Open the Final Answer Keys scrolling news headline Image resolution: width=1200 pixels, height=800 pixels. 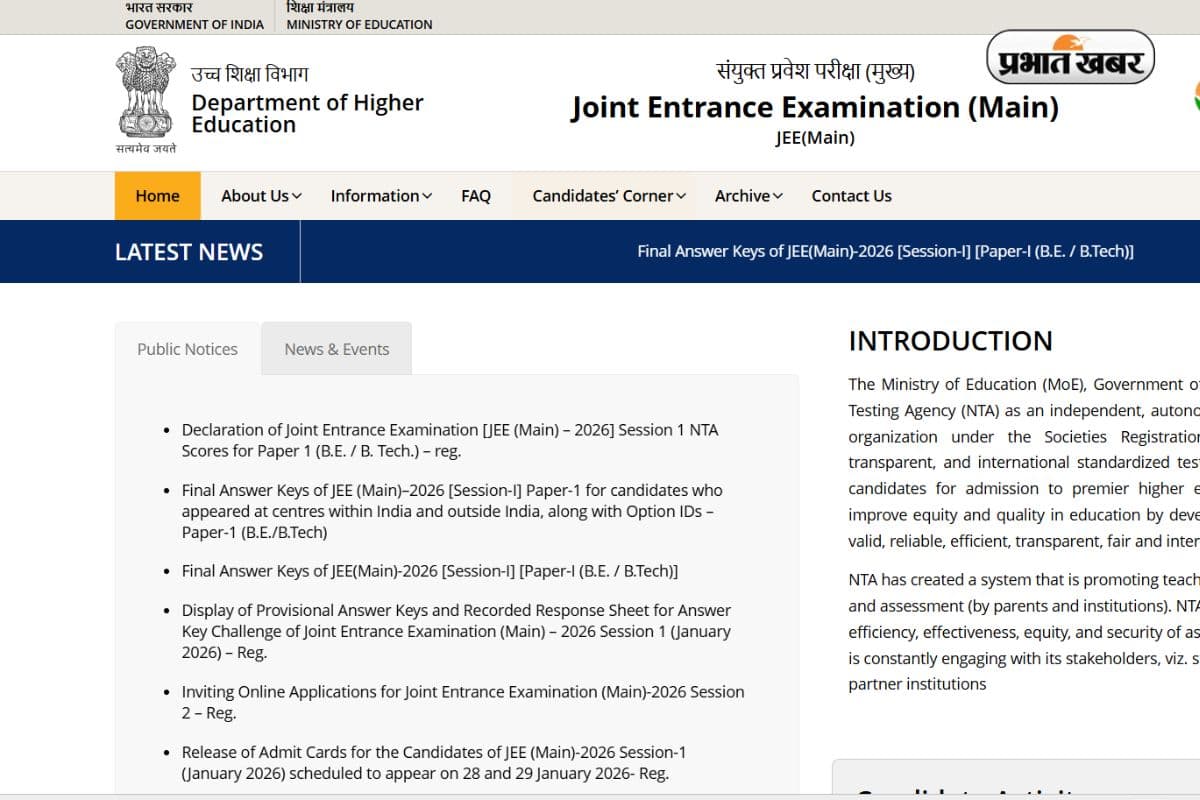pyautogui.click(x=885, y=251)
